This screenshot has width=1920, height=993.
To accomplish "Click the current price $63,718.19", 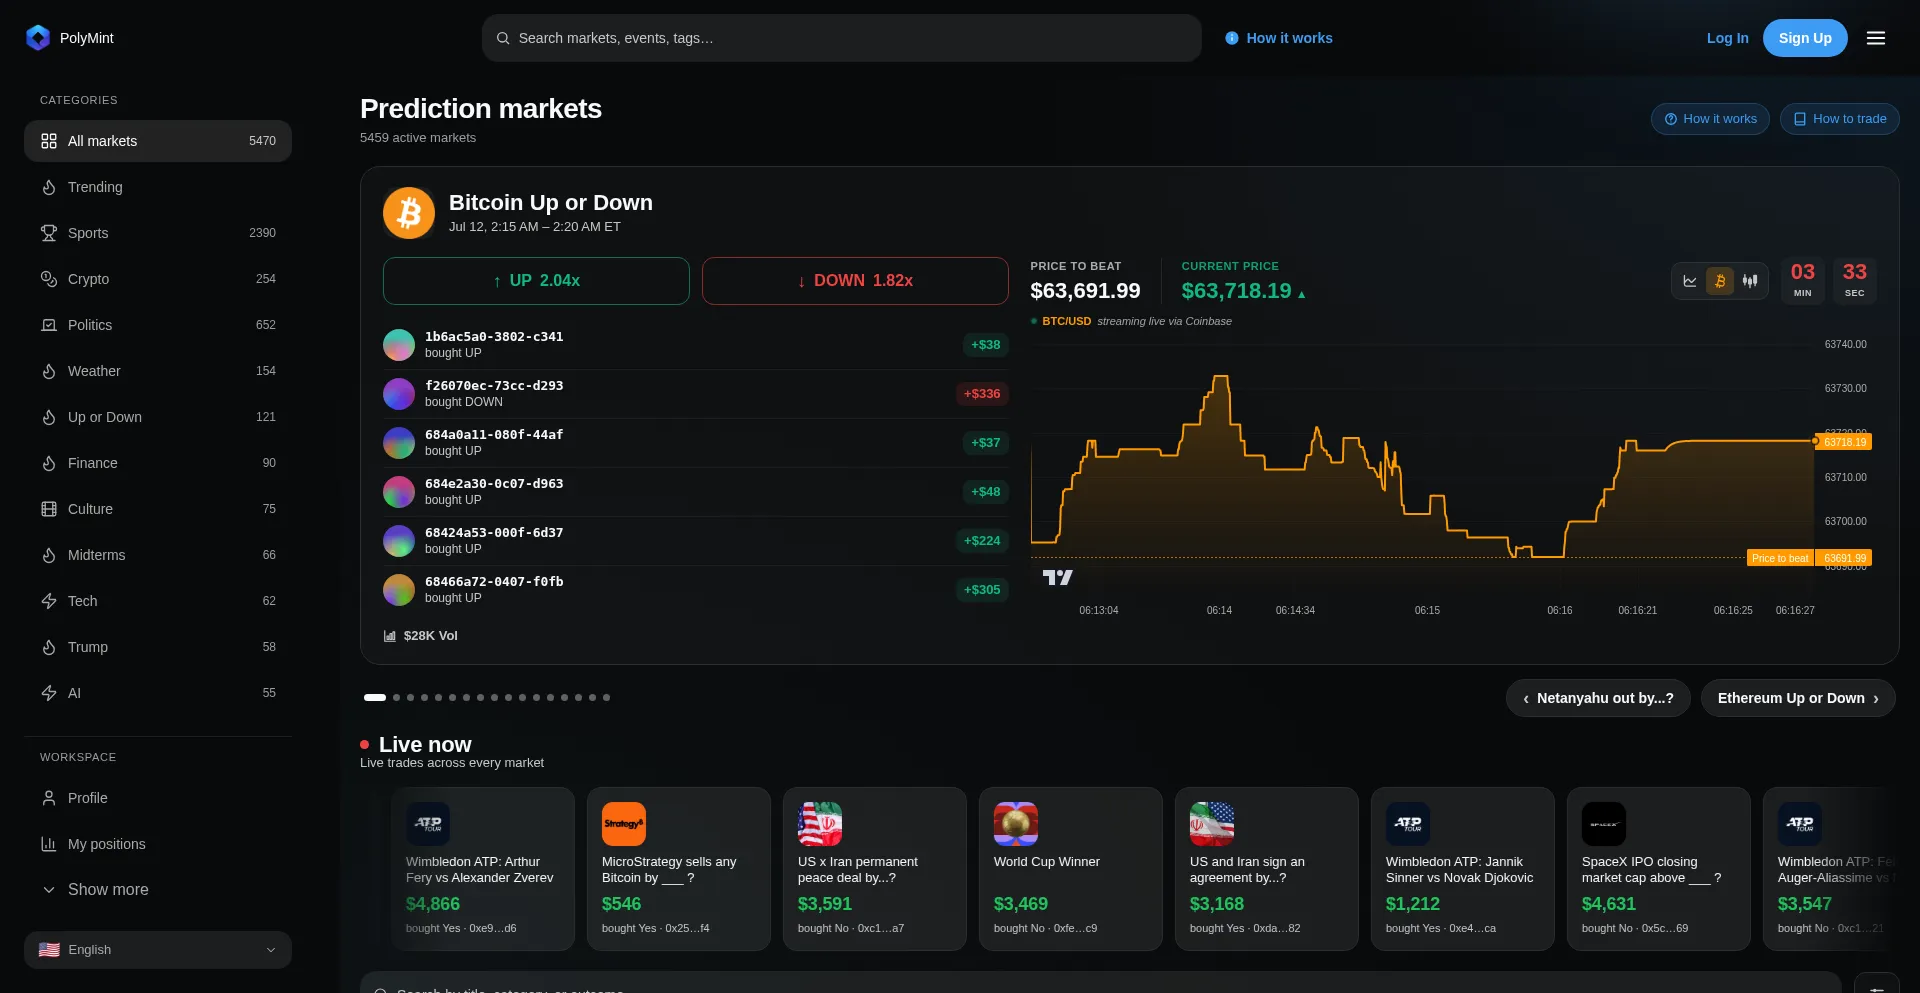I will (x=1237, y=291).
